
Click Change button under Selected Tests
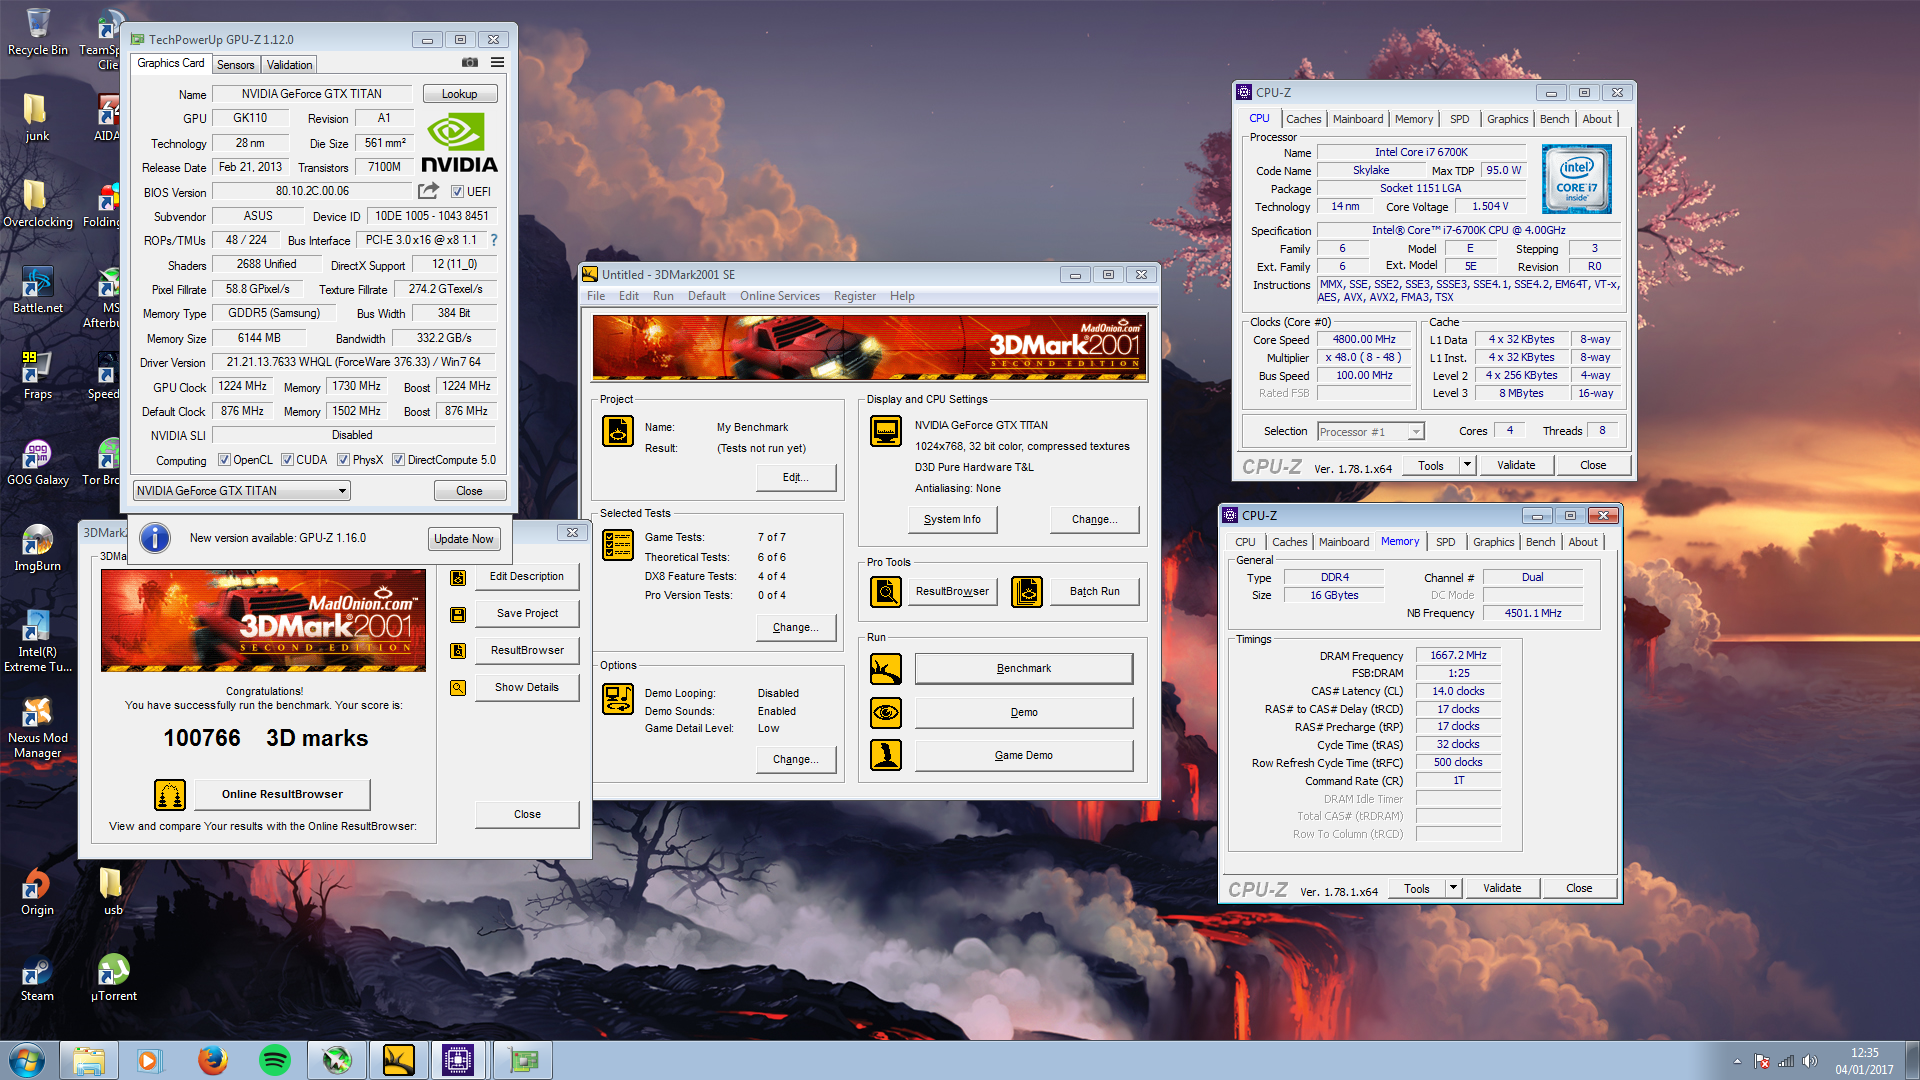point(796,628)
